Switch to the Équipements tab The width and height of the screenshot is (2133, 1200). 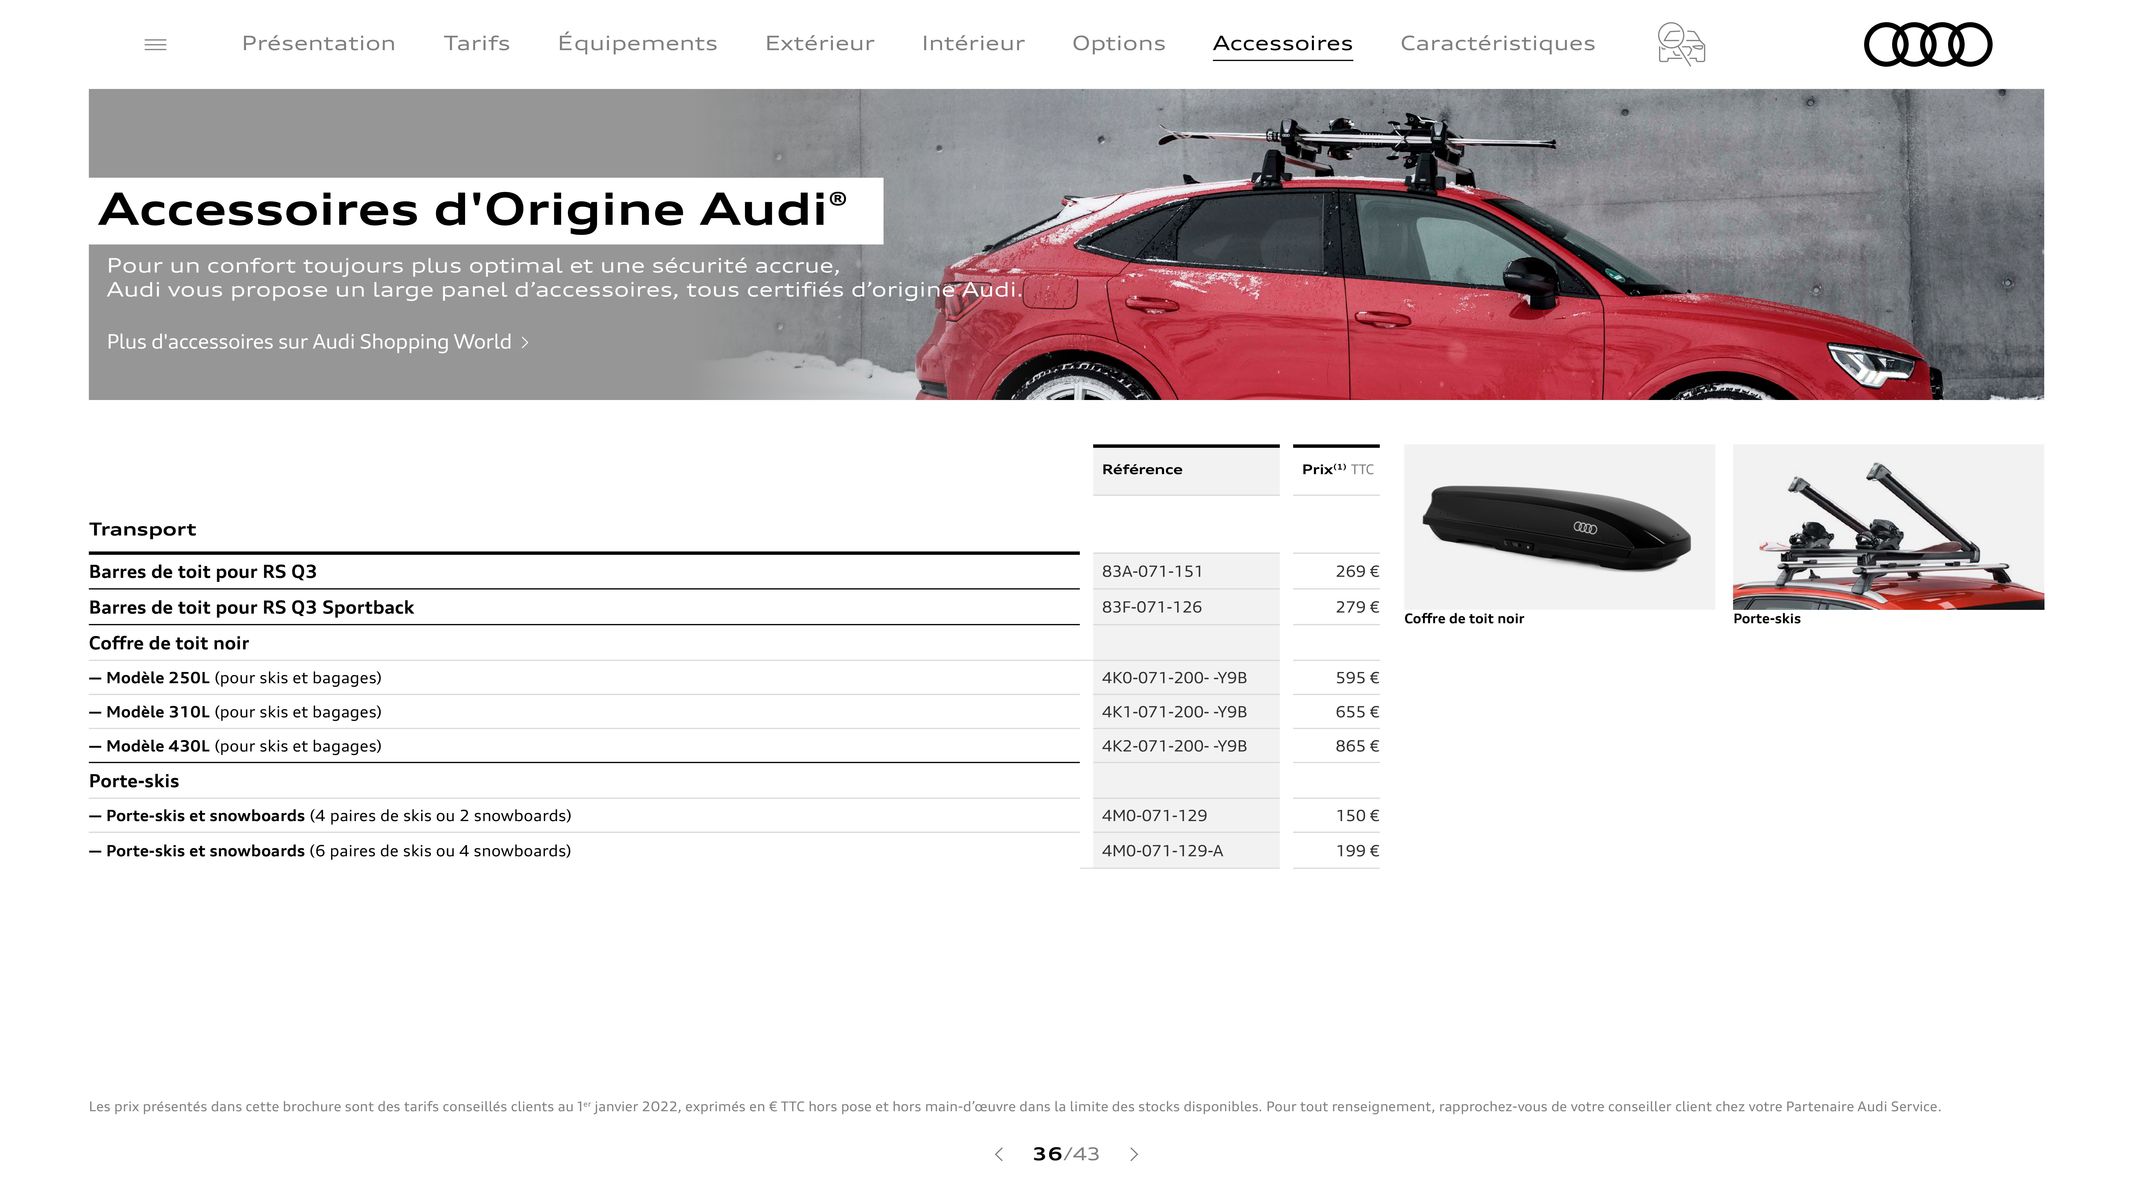tap(637, 43)
